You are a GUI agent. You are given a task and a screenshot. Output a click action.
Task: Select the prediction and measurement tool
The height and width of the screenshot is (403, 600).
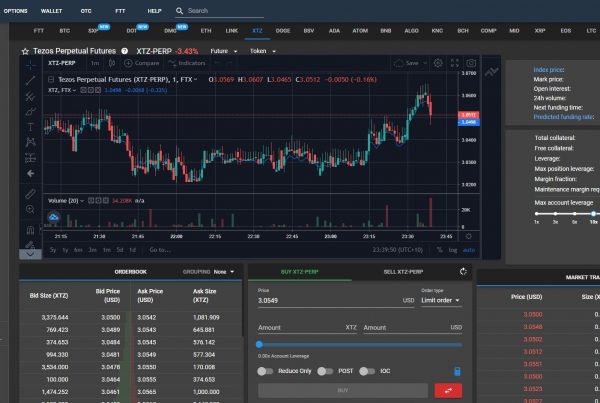pos(31,158)
